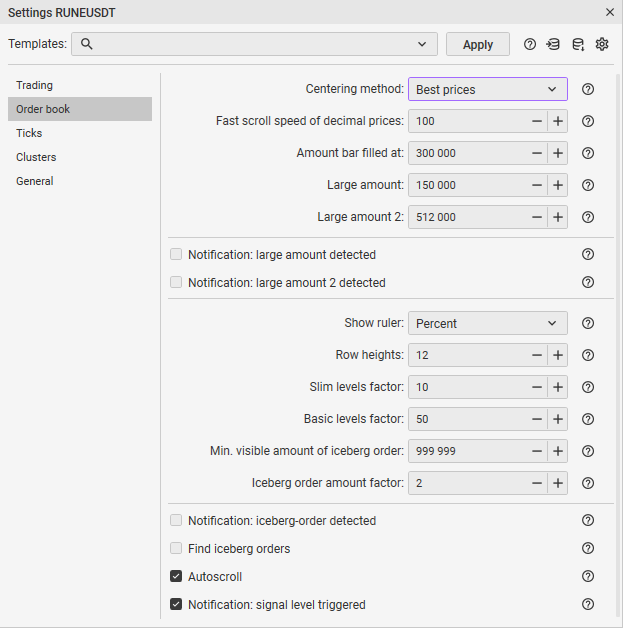Decrease Min. visible iceberg amount with minus
The height and width of the screenshot is (628, 623).
537,451
